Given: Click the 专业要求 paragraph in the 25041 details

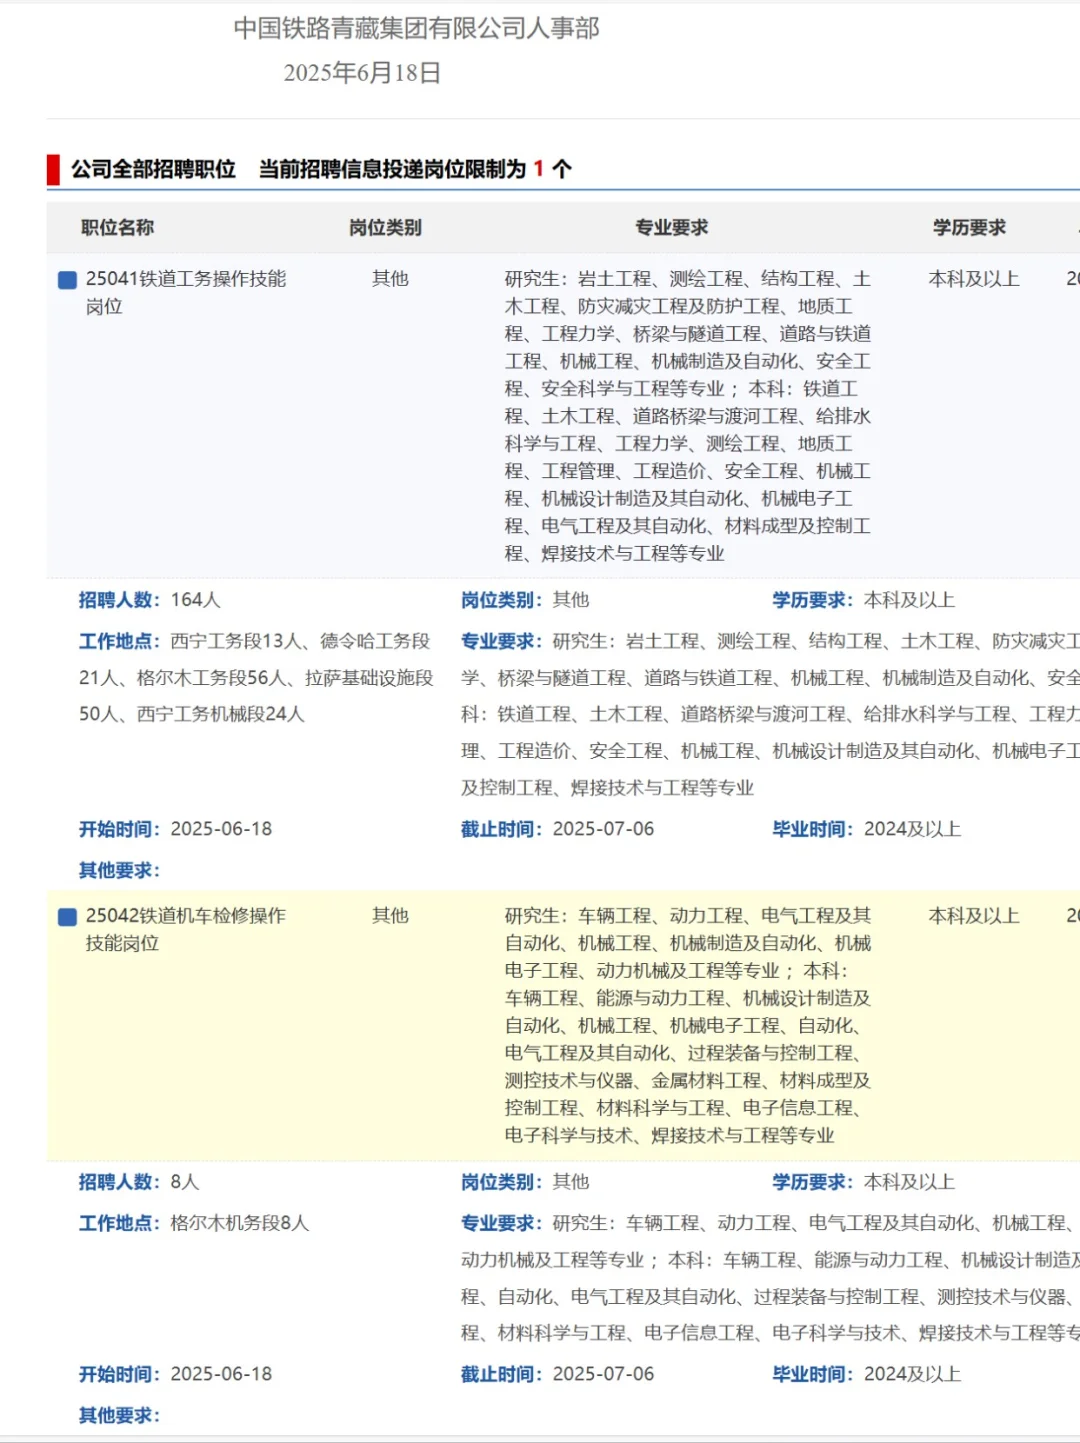Looking at the screenshot, I should pos(770,714).
